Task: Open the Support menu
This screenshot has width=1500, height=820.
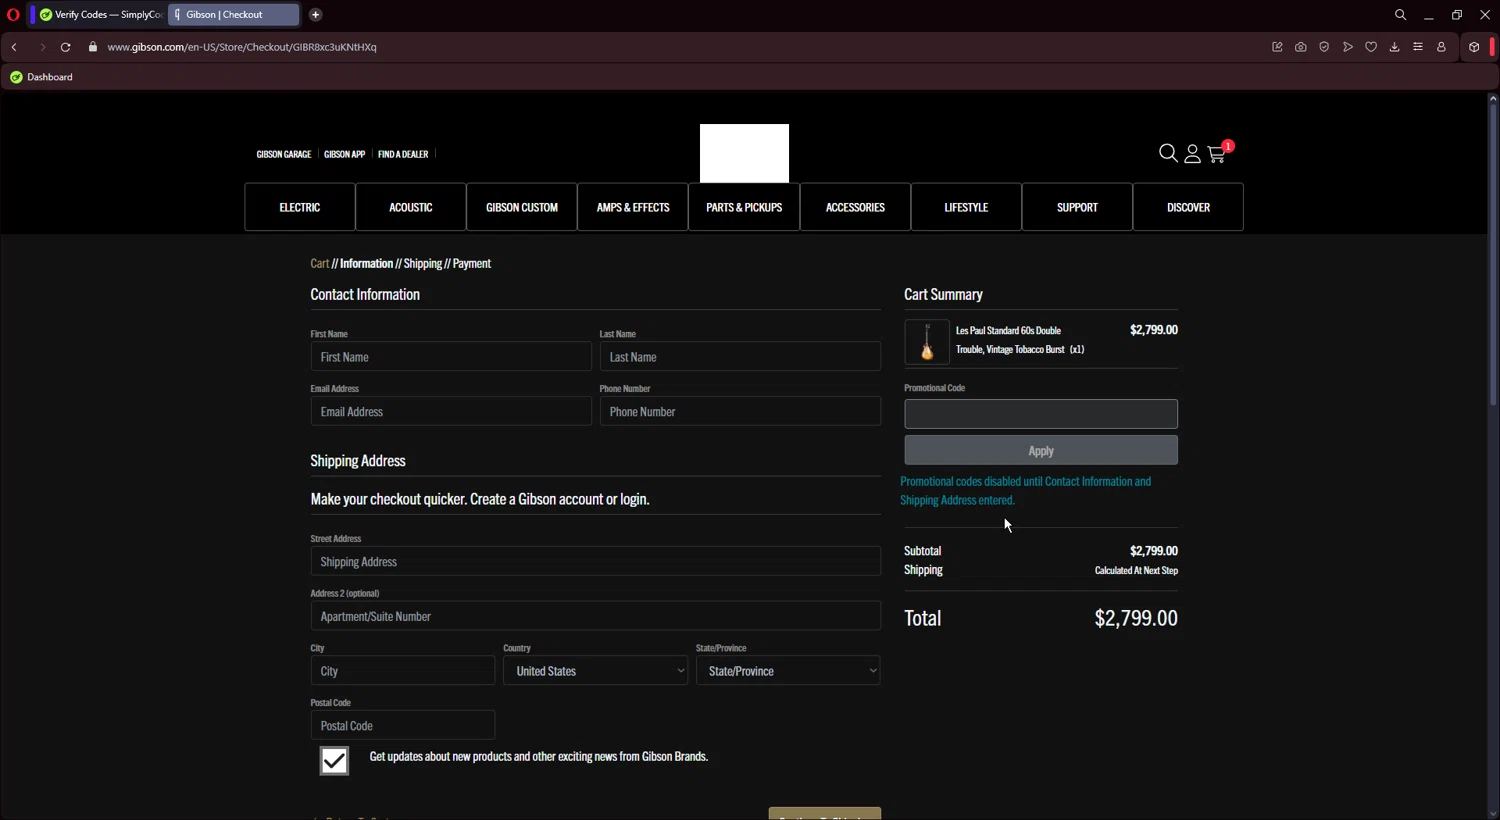Action: click(1077, 207)
